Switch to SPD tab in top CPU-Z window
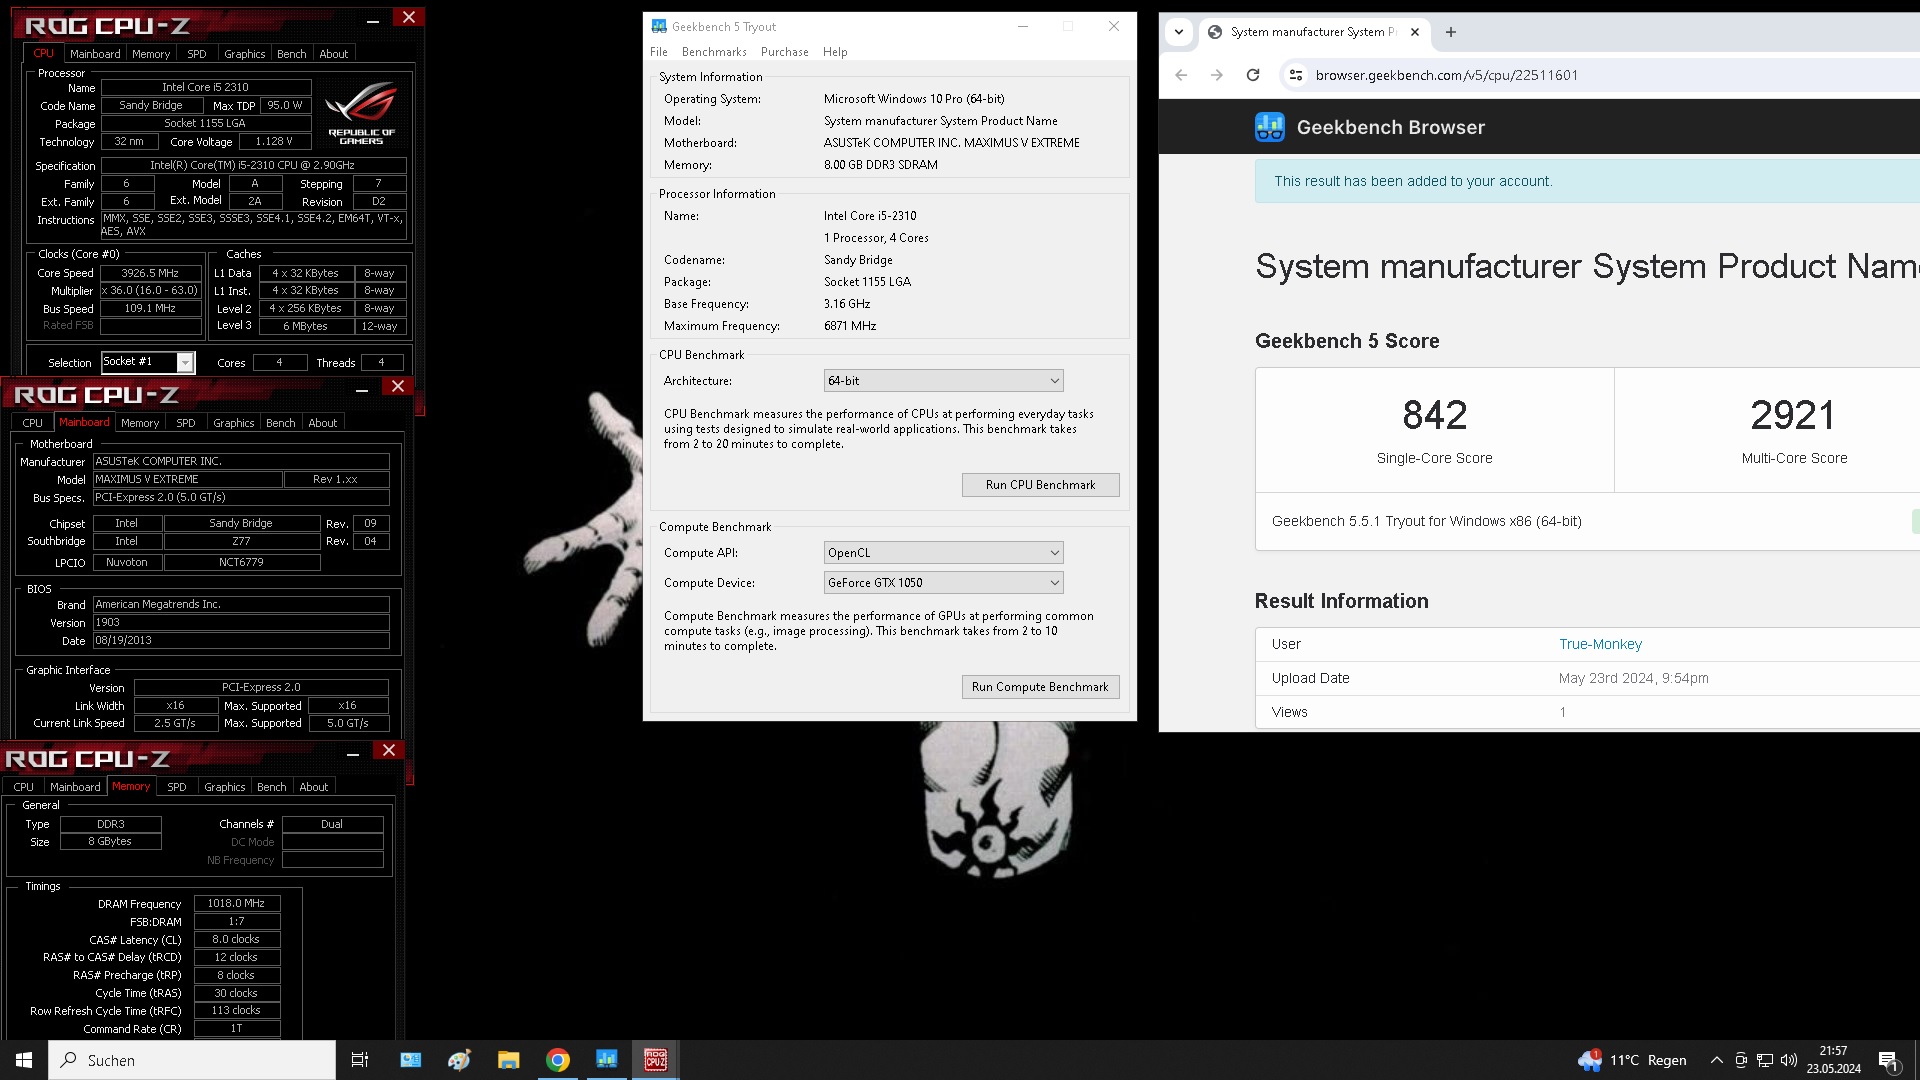Screen dimensions: 1920x1080 (x=197, y=54)
